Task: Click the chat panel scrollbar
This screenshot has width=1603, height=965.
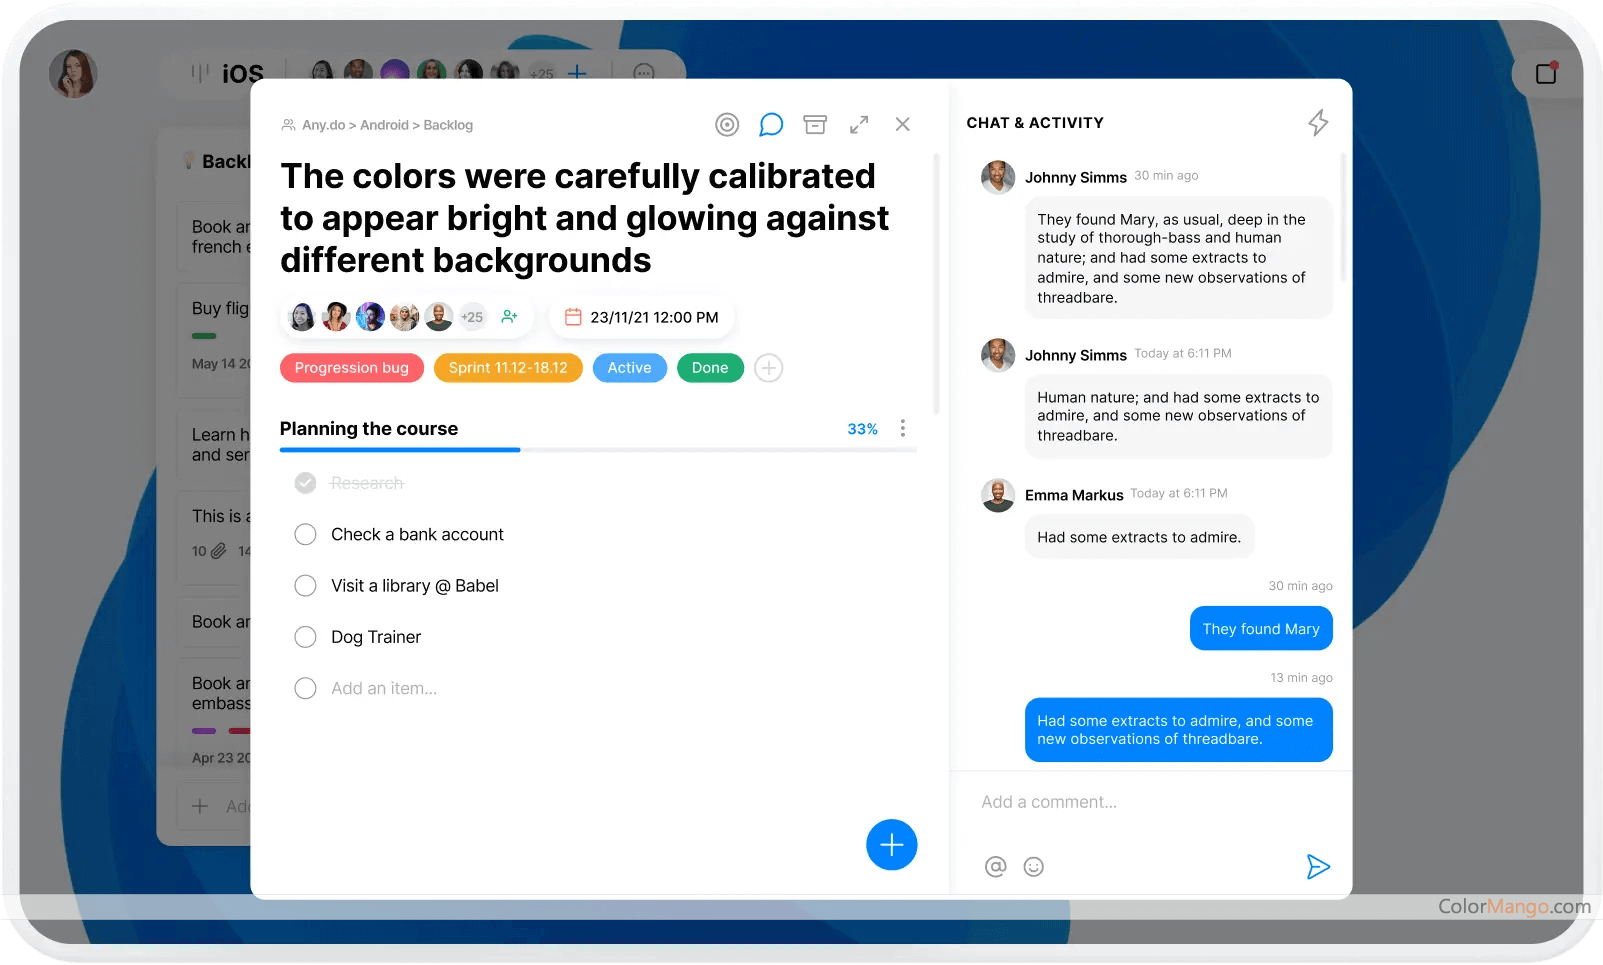Action: (x=1343, y=215)
